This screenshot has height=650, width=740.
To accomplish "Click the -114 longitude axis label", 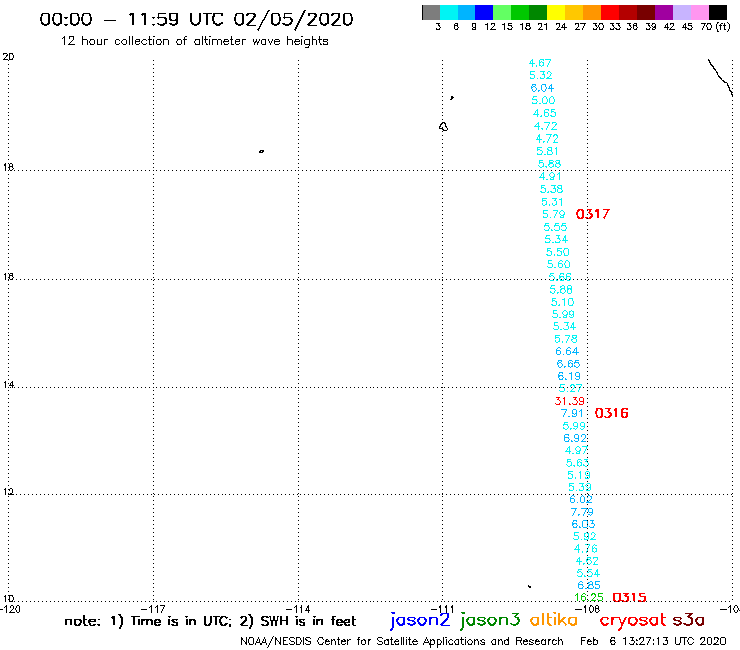I will [298, 609].
